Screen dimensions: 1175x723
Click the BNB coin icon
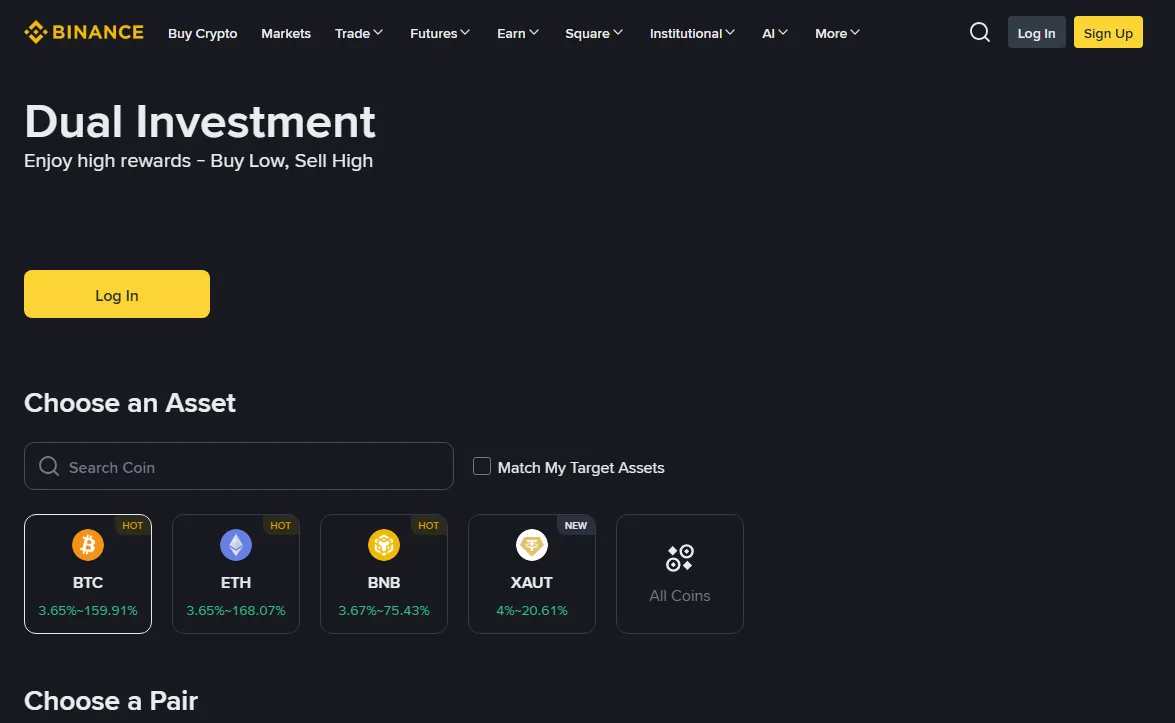pos(384,545)
